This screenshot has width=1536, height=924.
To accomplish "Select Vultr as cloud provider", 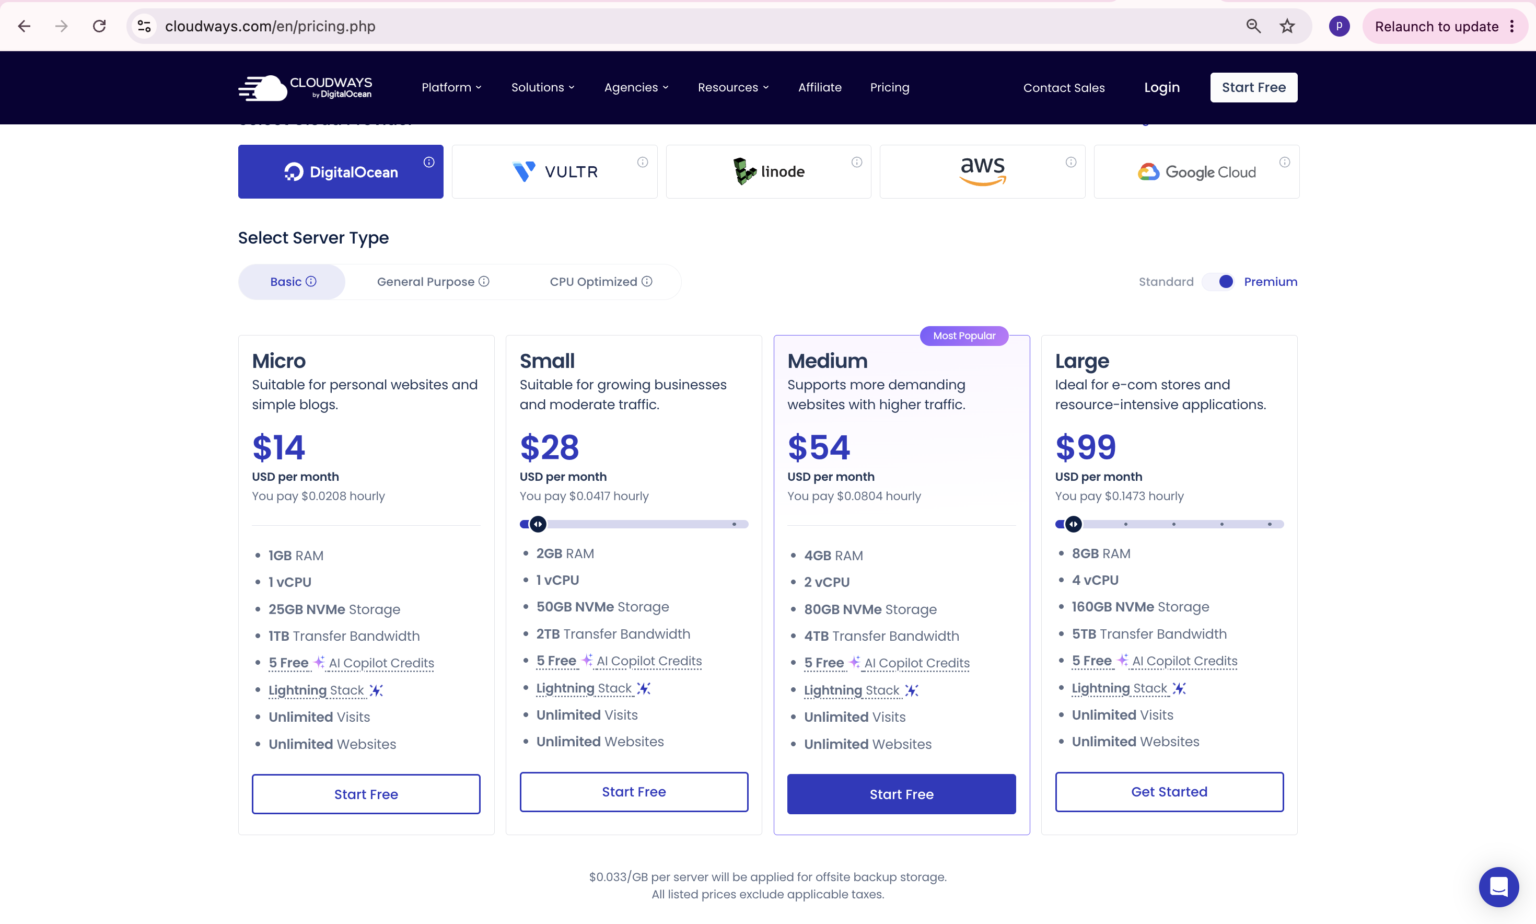I will 555,172.
